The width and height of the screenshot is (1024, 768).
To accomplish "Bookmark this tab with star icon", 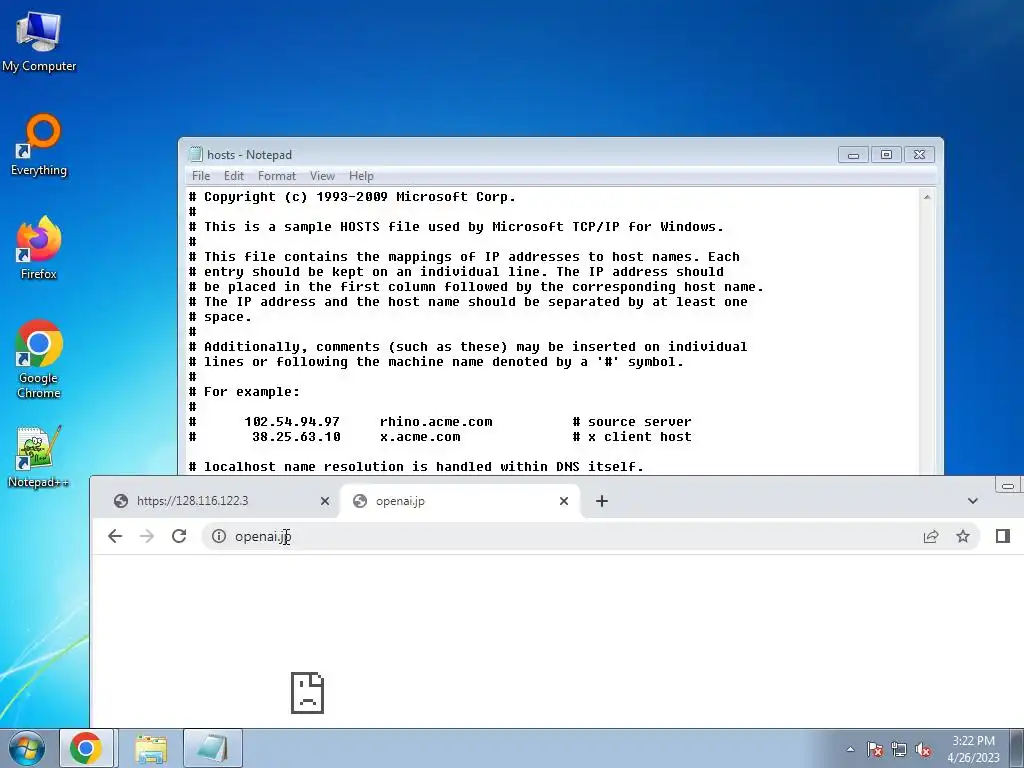I will click(963, 536).
